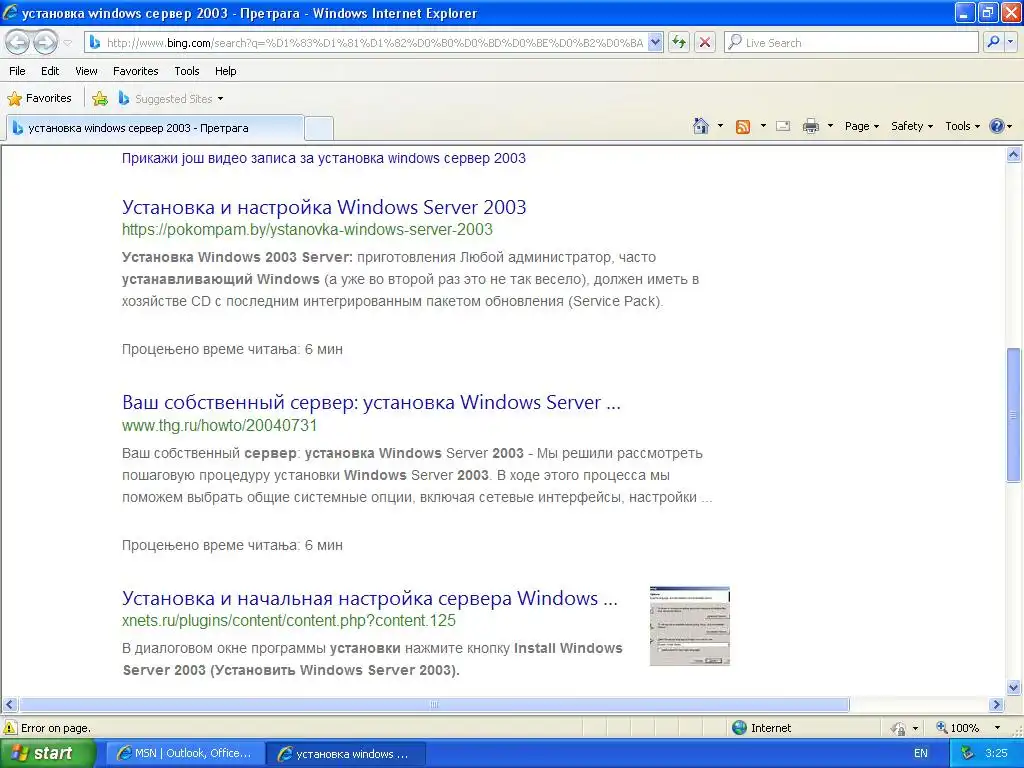Open Ваш собственный сервер result link
The width and height of the screenshot is (1024, 768).
[371, 402]
